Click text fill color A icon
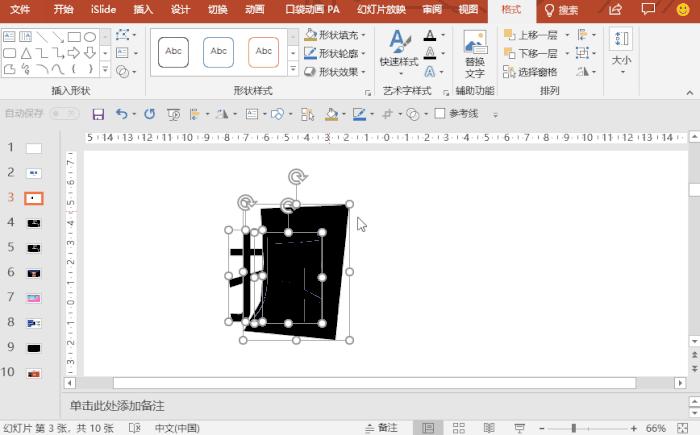Viewport: 700px width, 435px height. (x=430, y=35)
